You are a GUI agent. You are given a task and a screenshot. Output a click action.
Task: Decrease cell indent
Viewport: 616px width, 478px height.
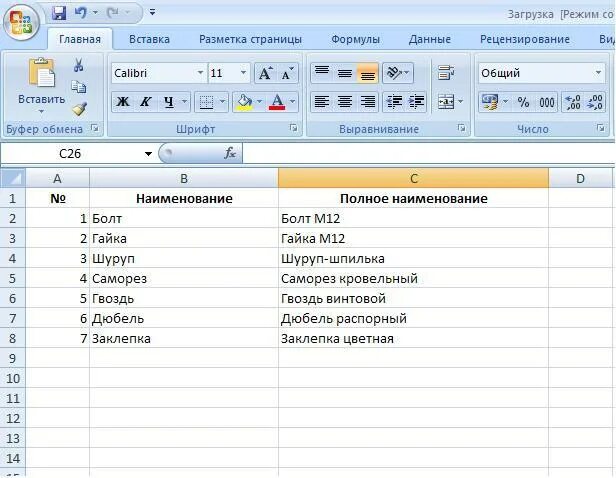(394, 102)
